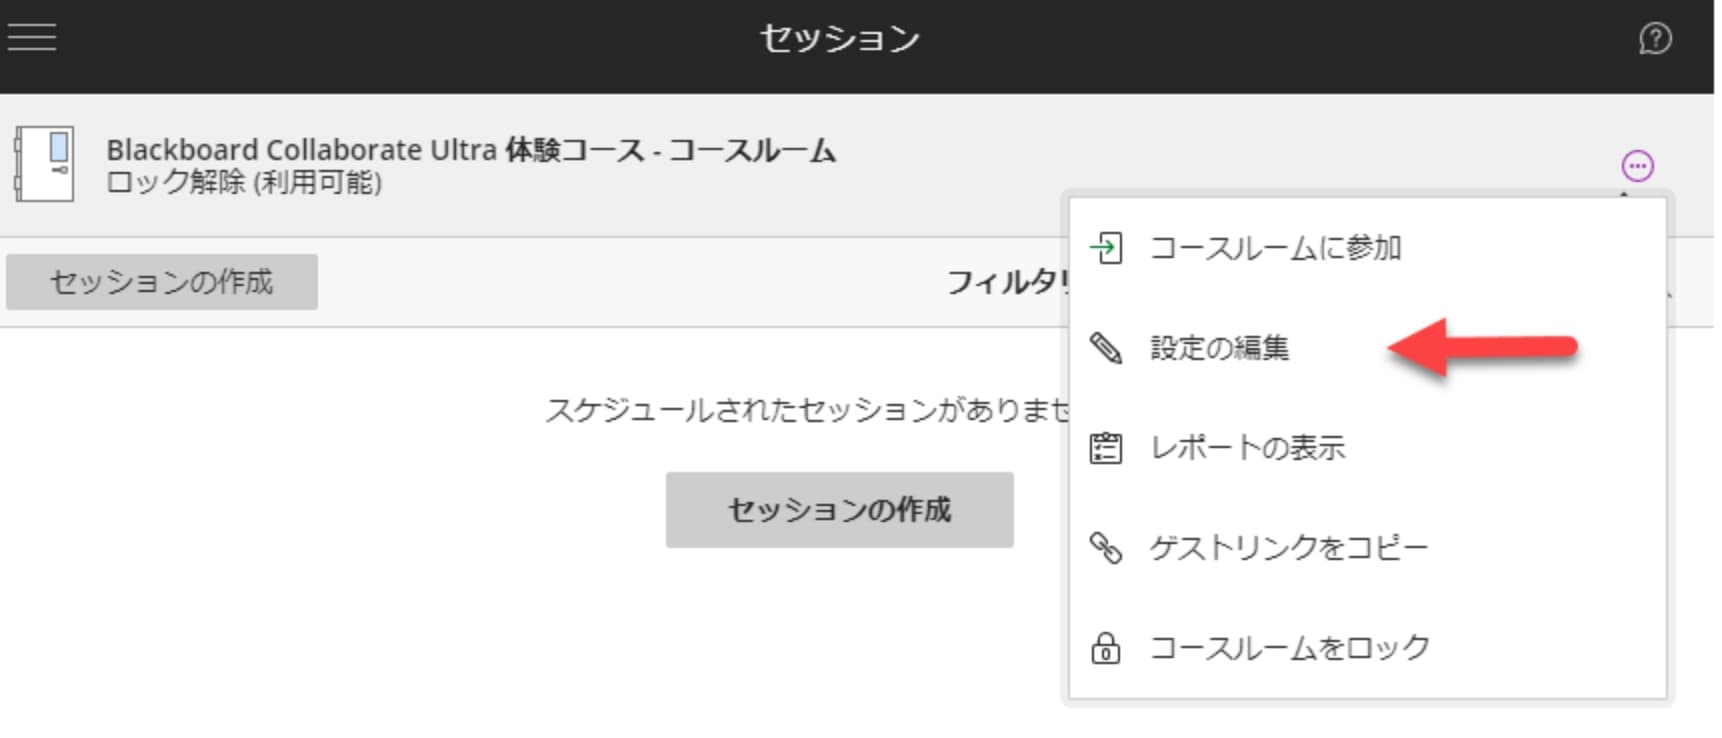Click the padlock icon for locking course room
1722x738 pixels.
click(x=1105, y=648)
